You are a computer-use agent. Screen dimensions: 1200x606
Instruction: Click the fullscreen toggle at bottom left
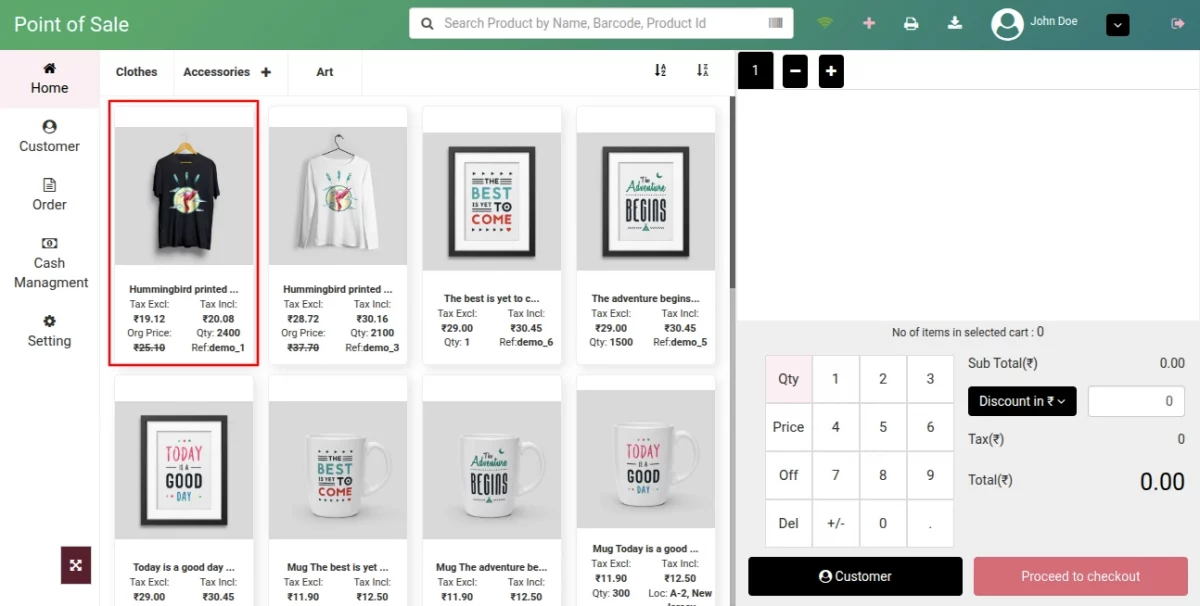76,564
